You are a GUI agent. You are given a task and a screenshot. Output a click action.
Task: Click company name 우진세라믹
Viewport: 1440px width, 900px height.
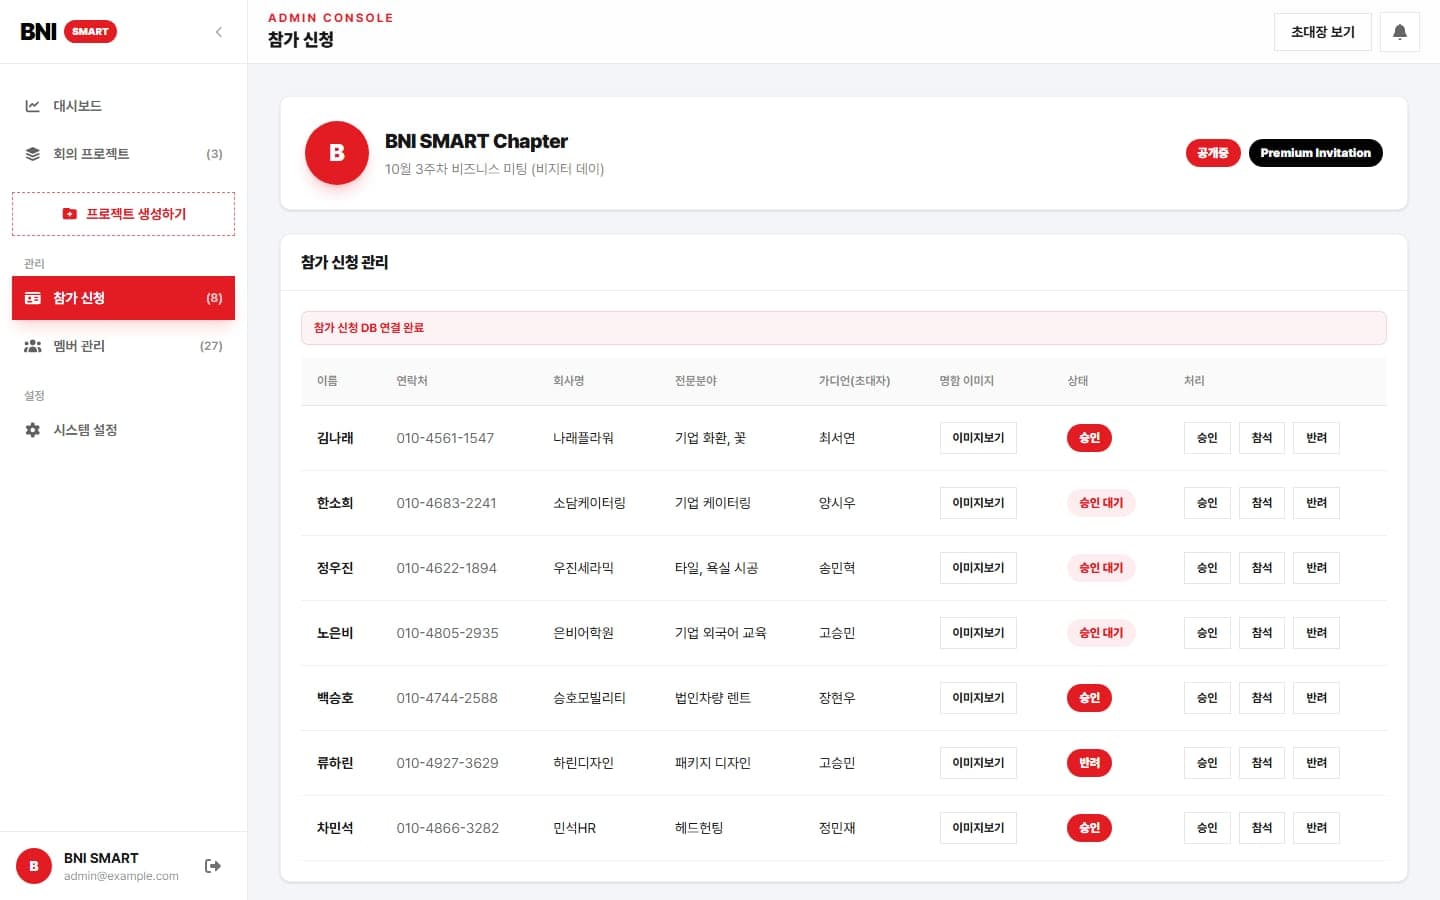(x=583, y=568)
